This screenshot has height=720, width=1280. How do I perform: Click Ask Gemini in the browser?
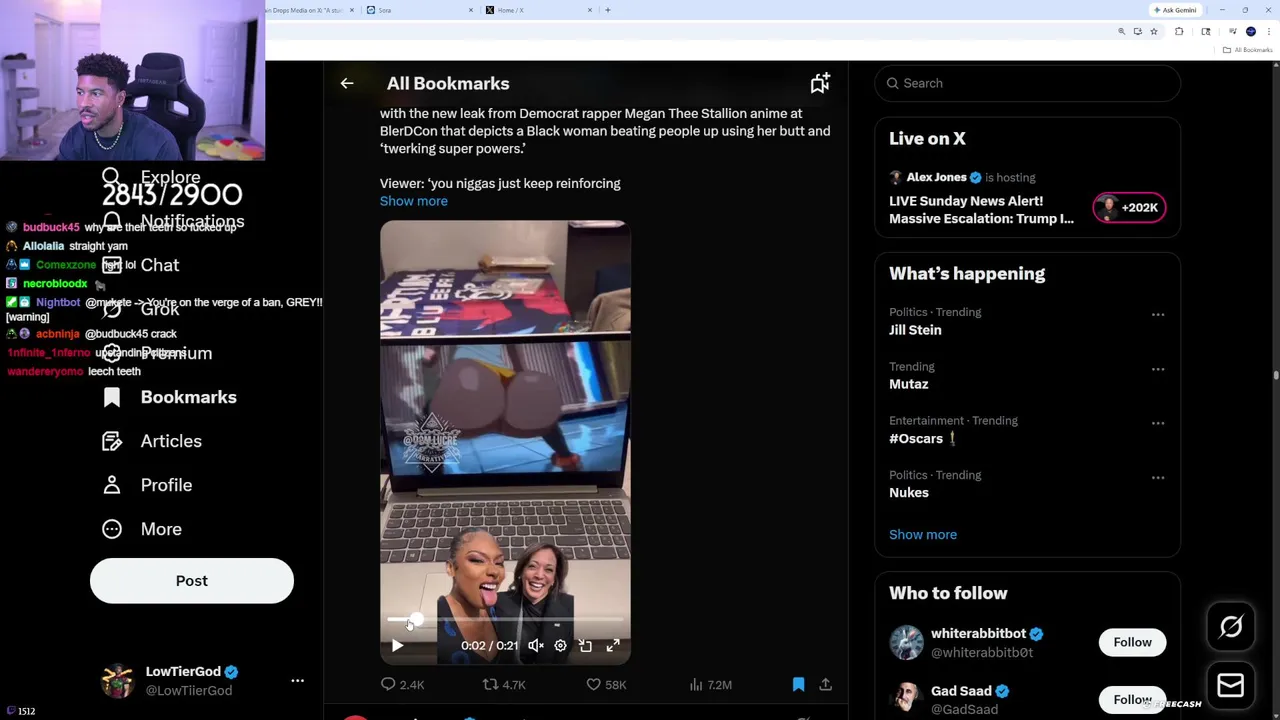tap(1175, 10)
